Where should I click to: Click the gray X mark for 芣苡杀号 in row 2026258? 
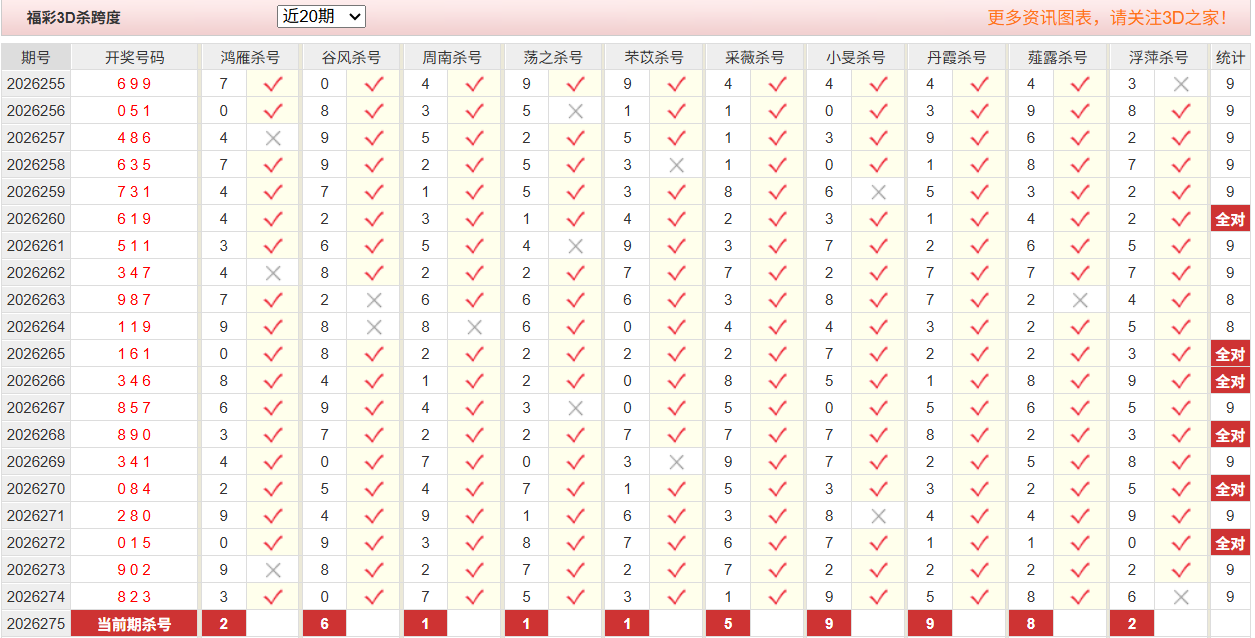tap(676, 165)
